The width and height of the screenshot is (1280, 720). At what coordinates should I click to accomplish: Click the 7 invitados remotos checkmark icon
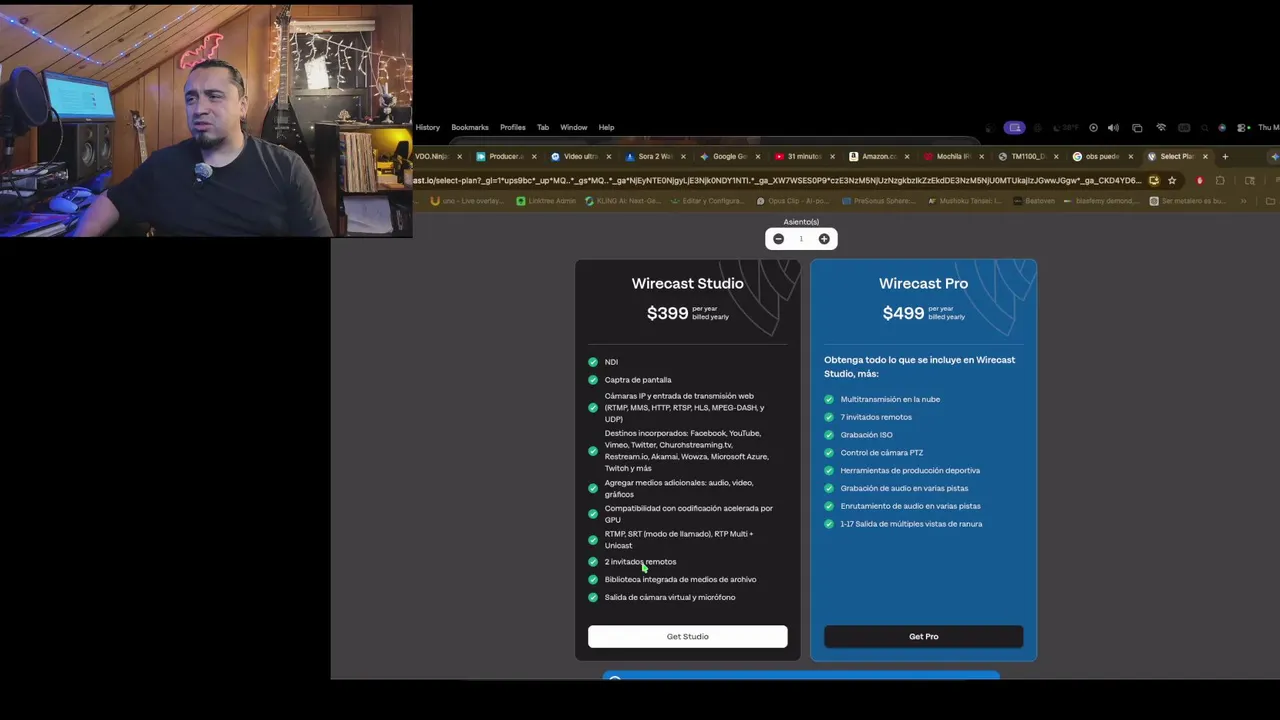(x=829, y=417)
